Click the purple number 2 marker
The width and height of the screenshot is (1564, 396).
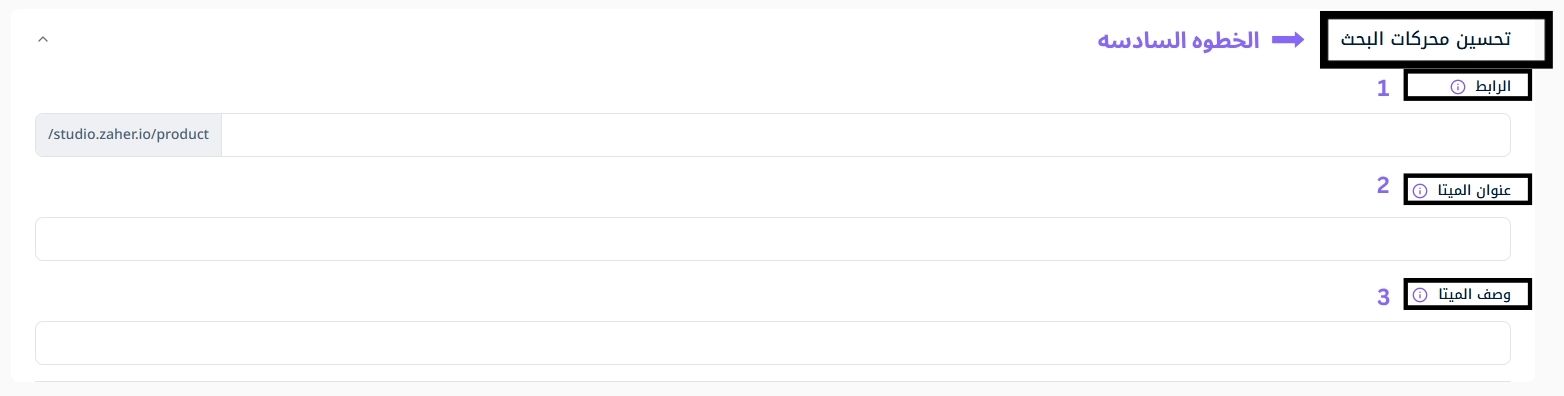click(1383, 184)
